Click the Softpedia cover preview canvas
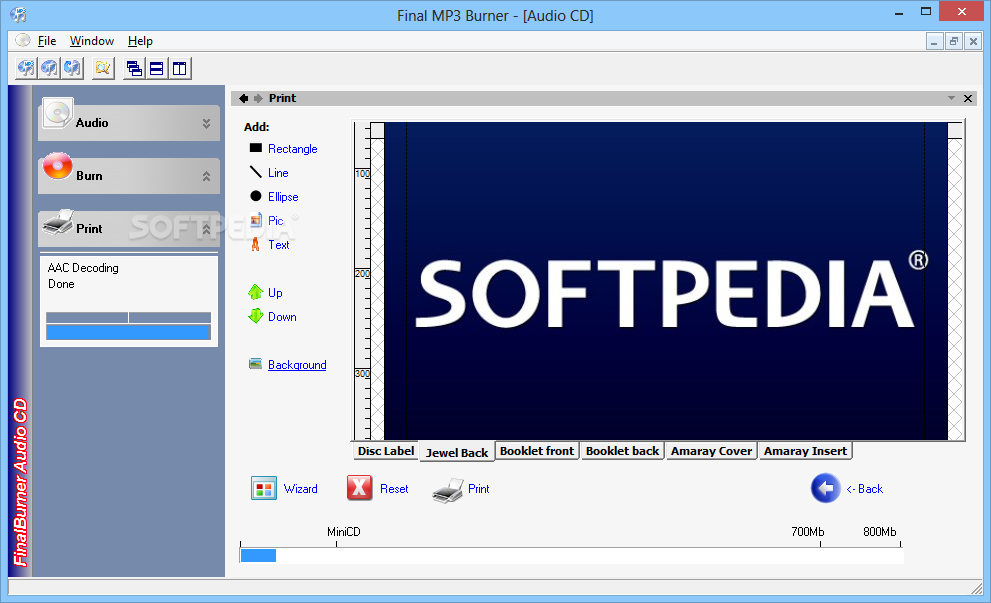Screen dimensions: 991x603 click(x=666, y=281)
